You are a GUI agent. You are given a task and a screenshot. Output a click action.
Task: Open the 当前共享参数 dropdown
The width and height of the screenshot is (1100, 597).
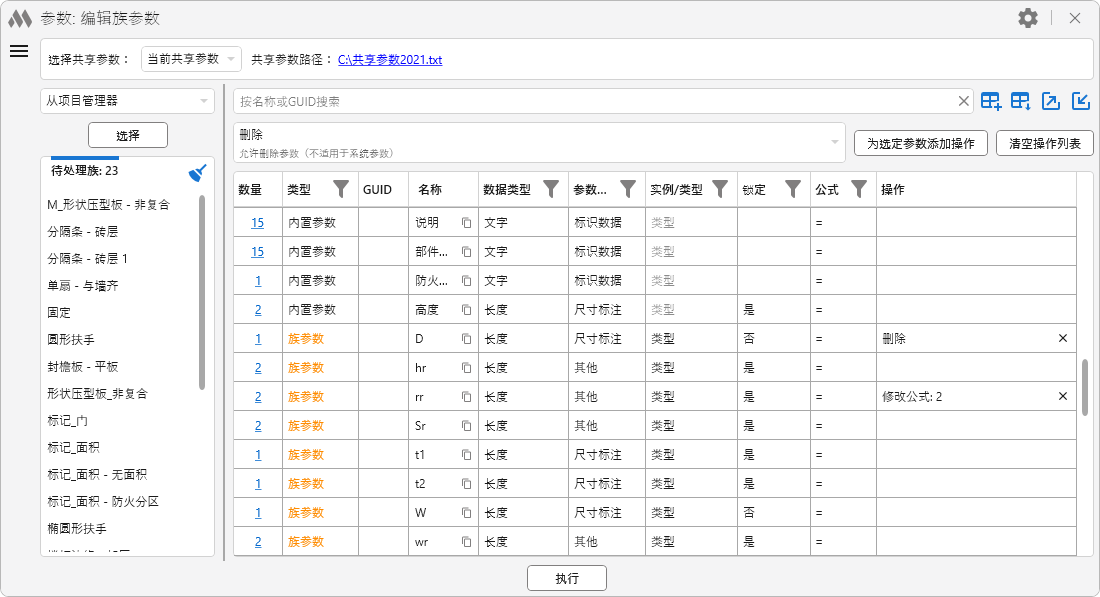tap(191, 59)
